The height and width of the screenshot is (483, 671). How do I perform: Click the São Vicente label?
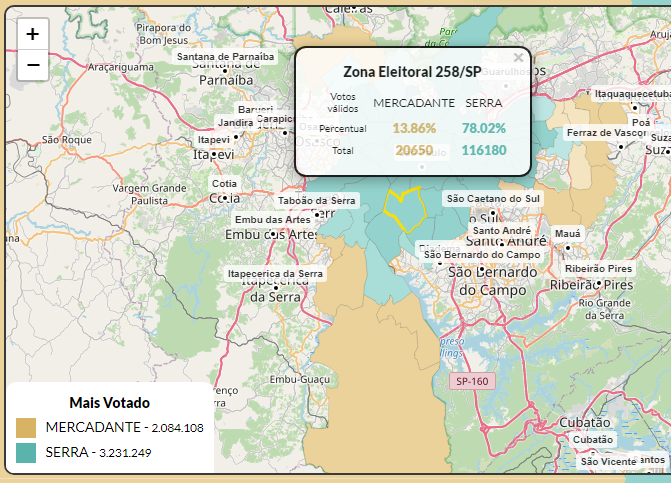click(x=608, y=462)
